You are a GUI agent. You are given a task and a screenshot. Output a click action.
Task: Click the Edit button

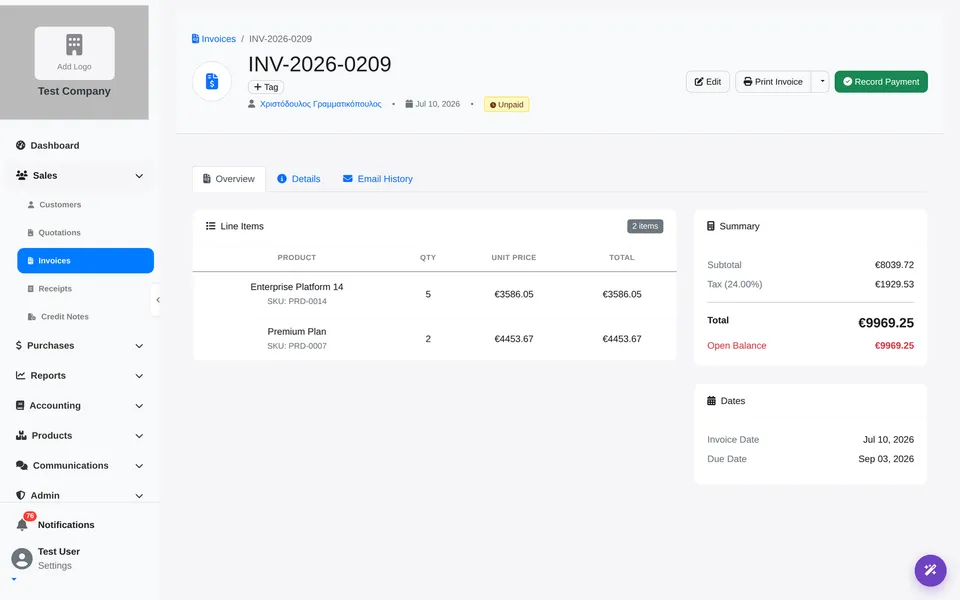708,81
